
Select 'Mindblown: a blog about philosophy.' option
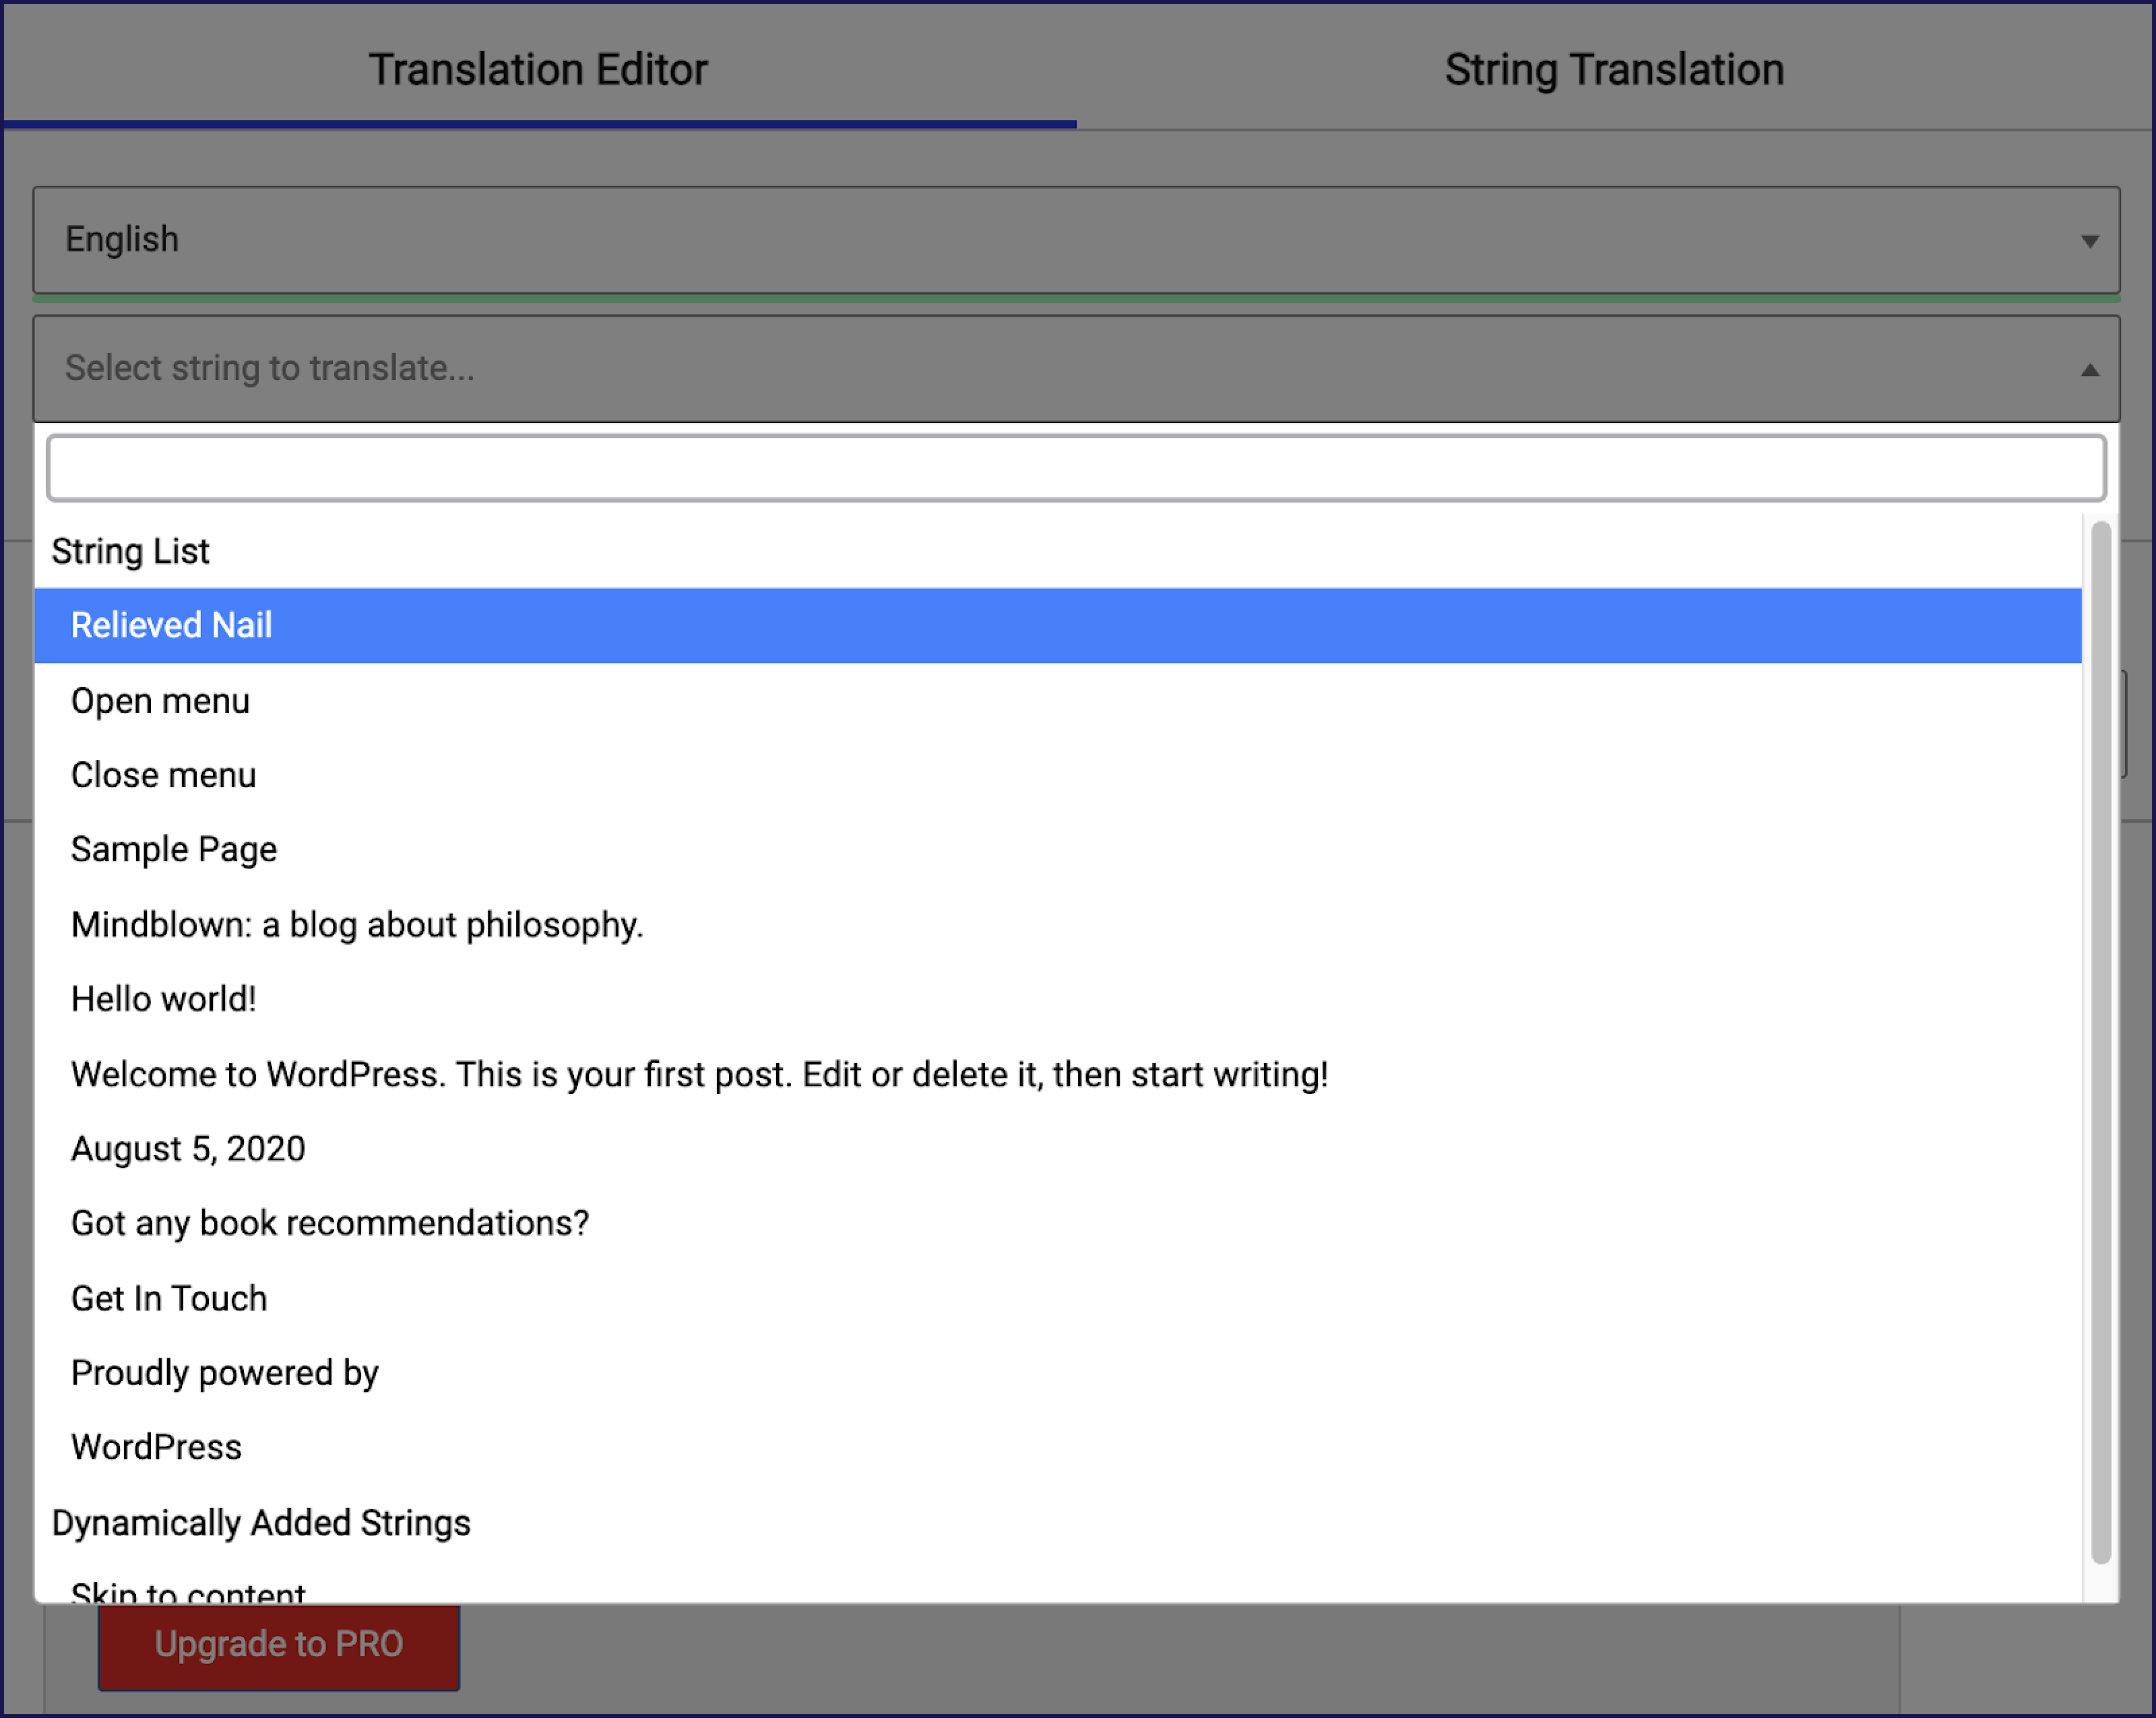(1058, 924)
